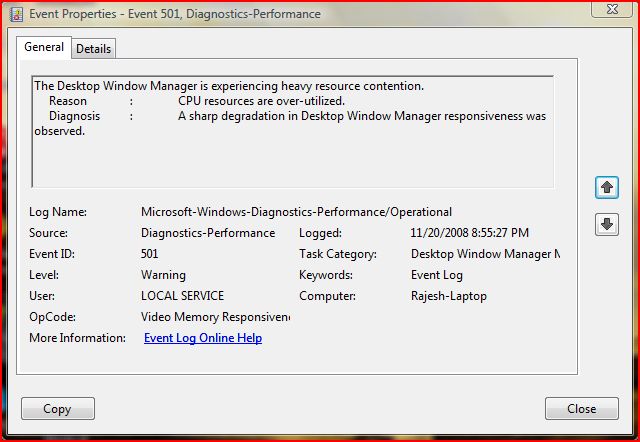The image size is (640, 442).
Task: Switch to the Details tab
Action: [93, 48]
